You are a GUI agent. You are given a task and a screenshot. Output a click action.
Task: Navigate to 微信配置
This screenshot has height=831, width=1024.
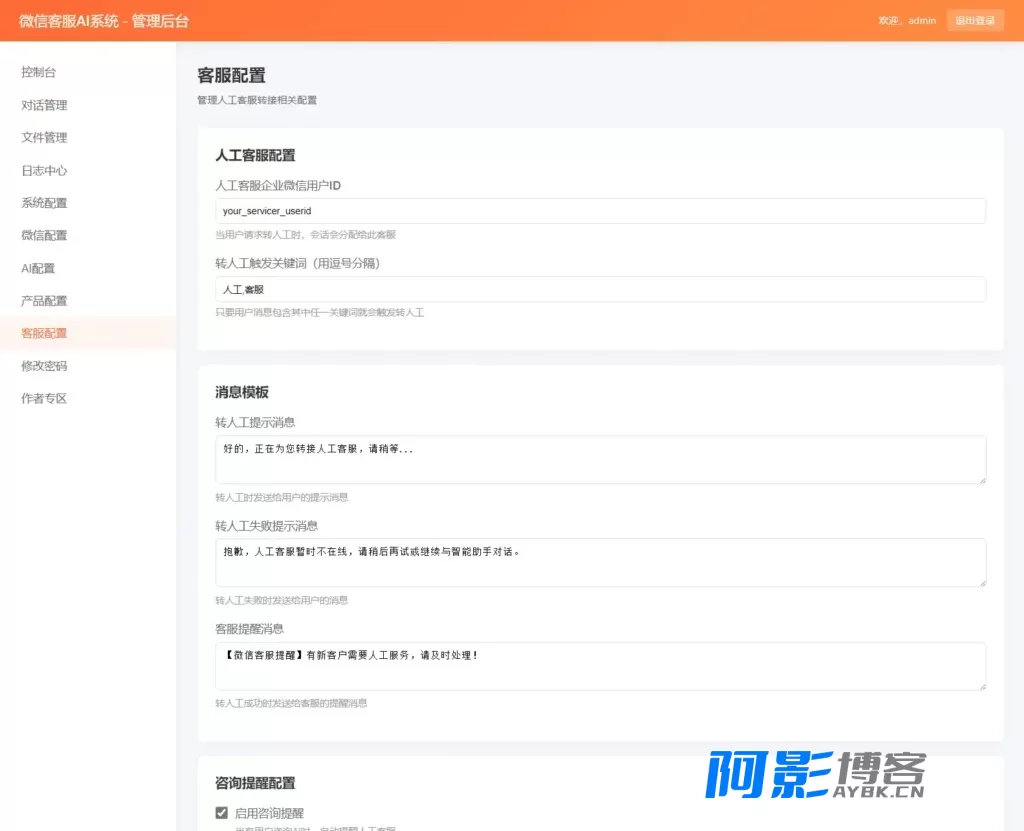click(44, 235)
